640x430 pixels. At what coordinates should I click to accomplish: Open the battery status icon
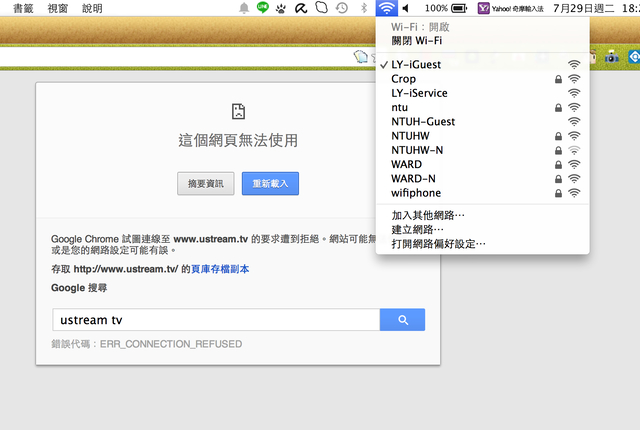pos(459,8)
